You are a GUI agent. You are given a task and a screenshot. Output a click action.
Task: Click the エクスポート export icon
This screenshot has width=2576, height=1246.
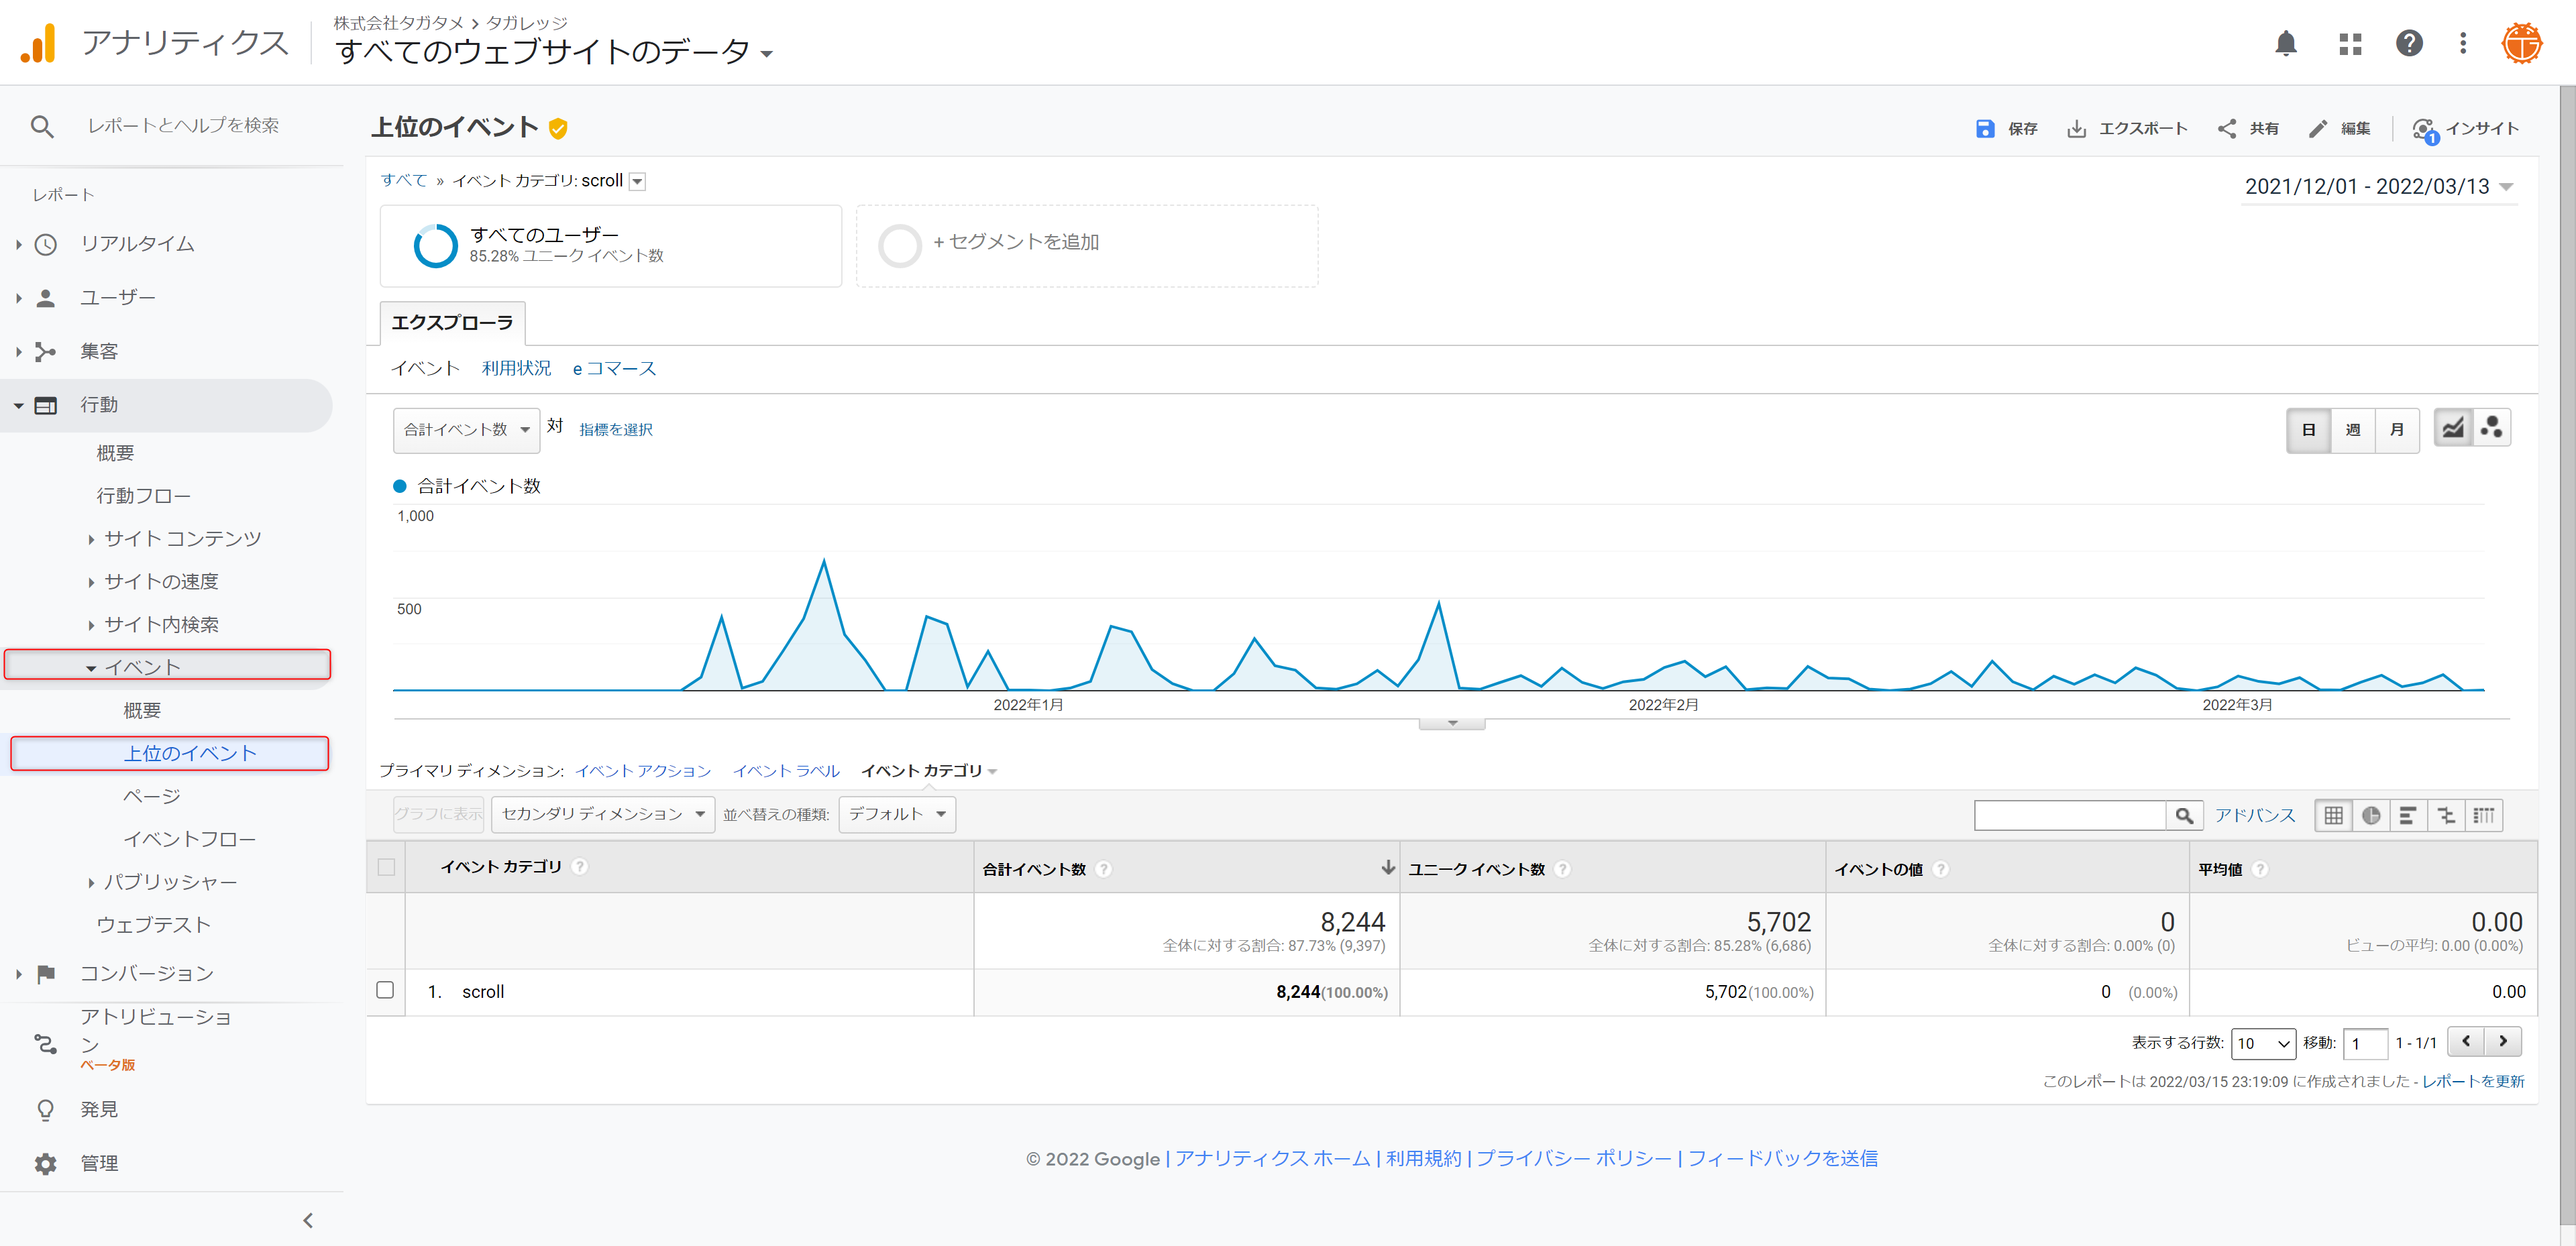[x=2076, y=128]
